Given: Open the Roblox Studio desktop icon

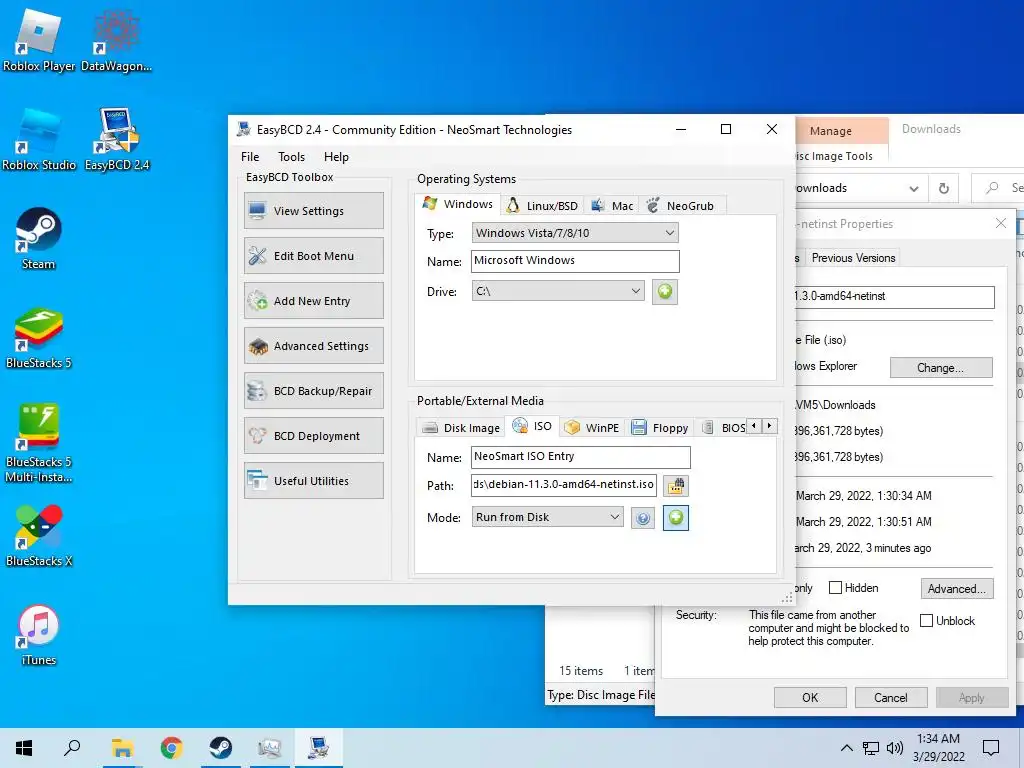Looking at the screenshot, I should pos(39,139).
